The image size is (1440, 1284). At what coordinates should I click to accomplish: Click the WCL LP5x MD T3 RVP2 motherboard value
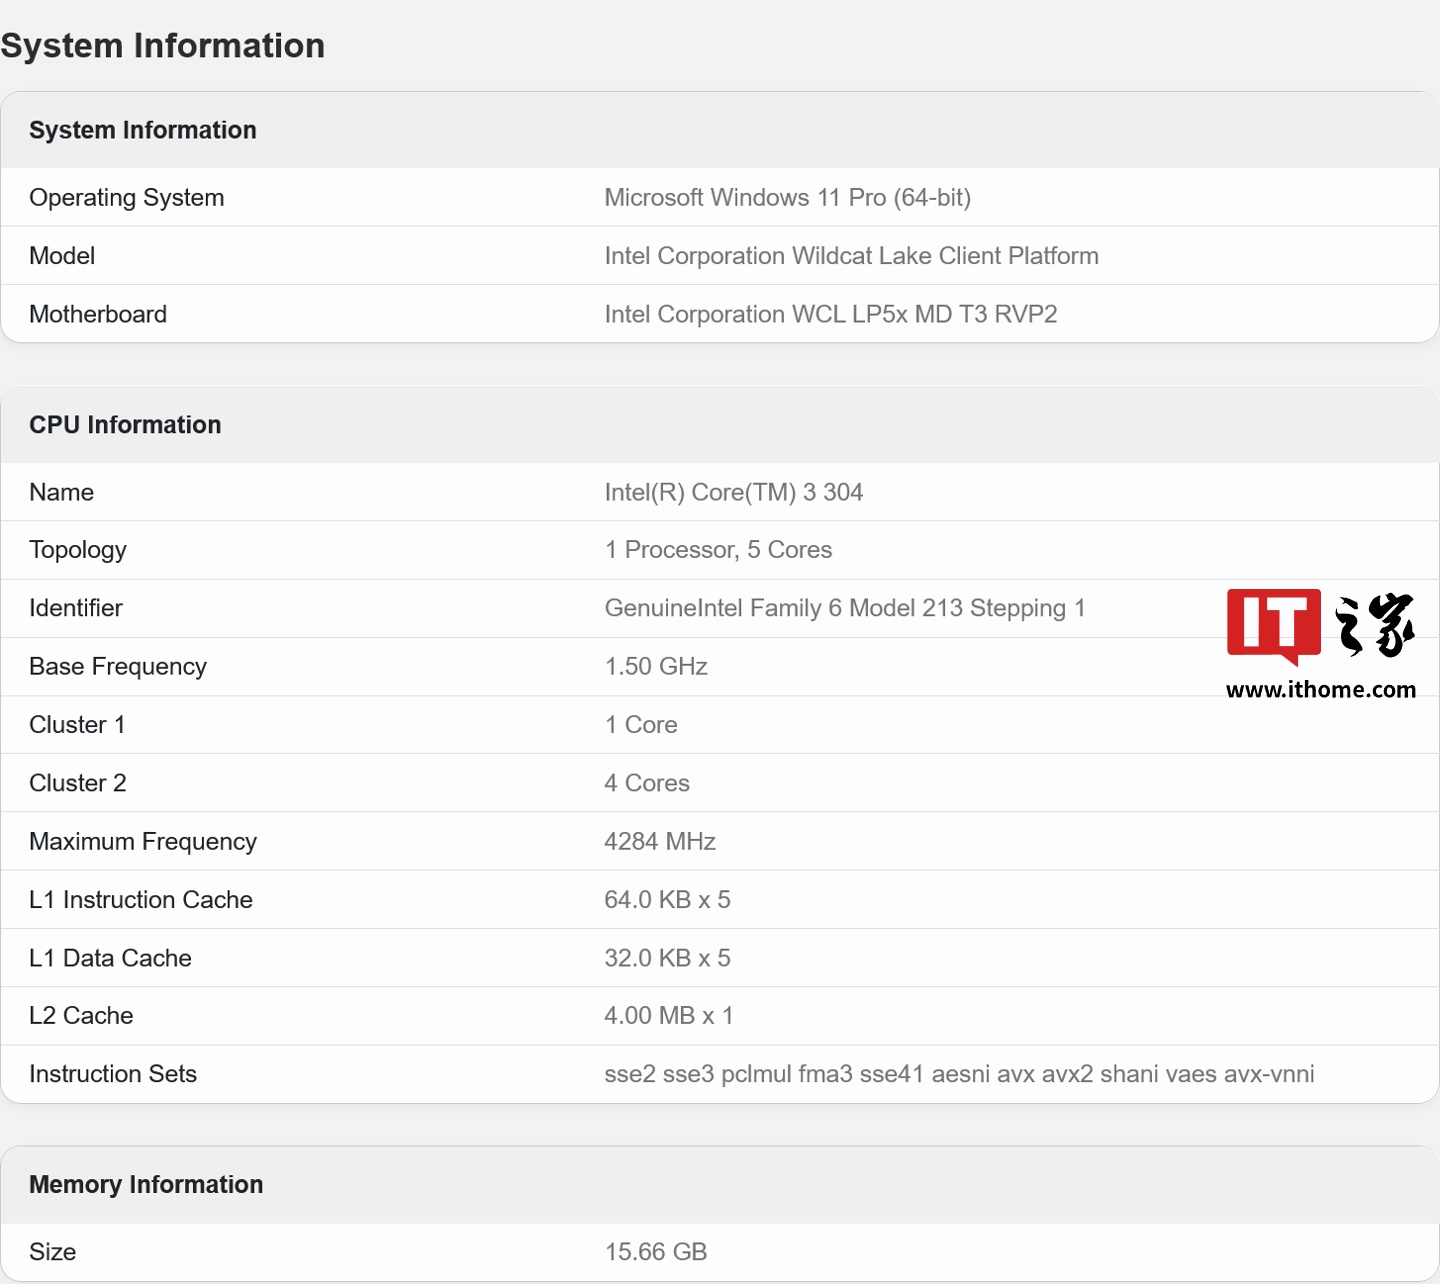pos(830,314)
